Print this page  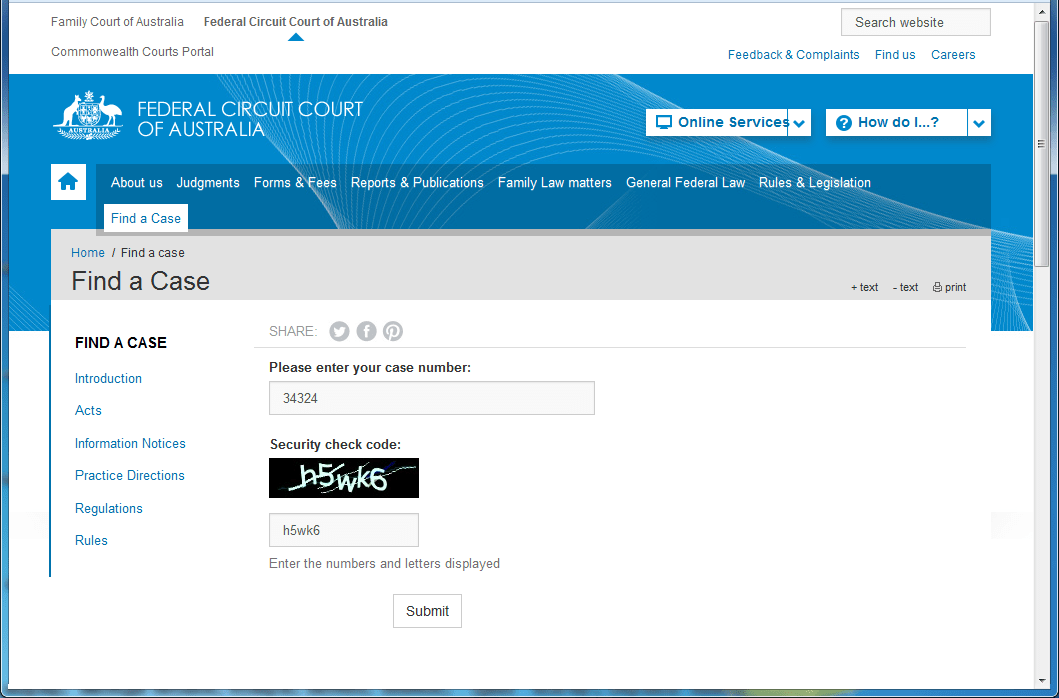point(950,287)
